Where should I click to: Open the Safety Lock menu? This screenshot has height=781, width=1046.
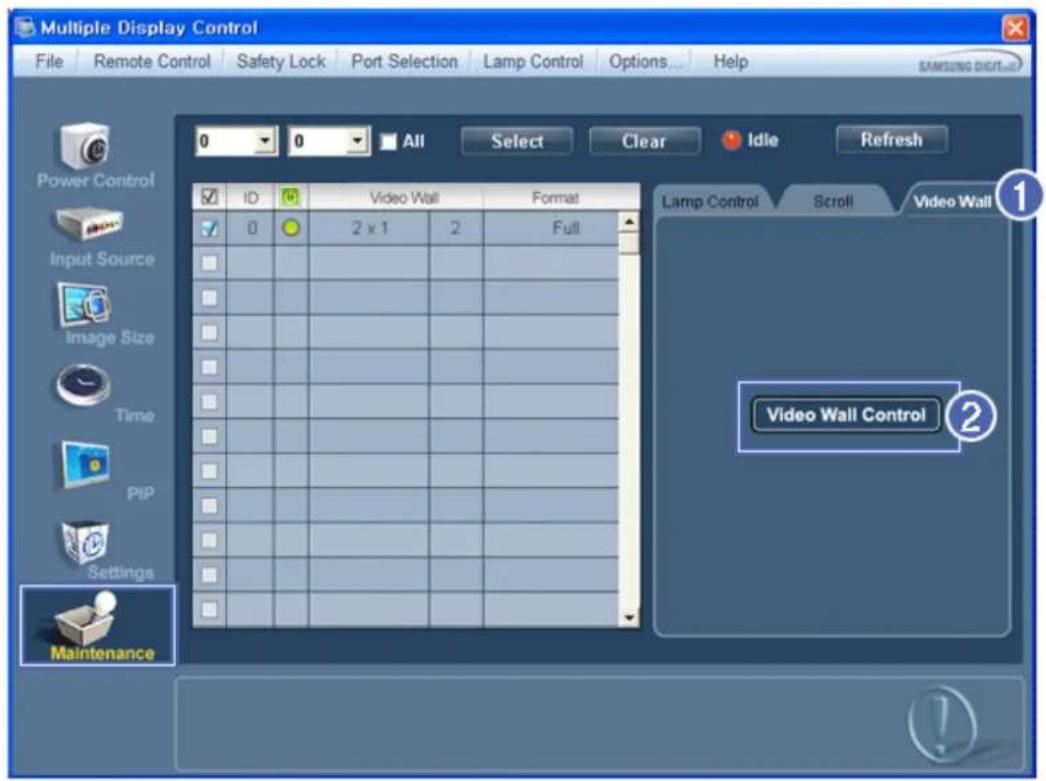click(281, 61)
